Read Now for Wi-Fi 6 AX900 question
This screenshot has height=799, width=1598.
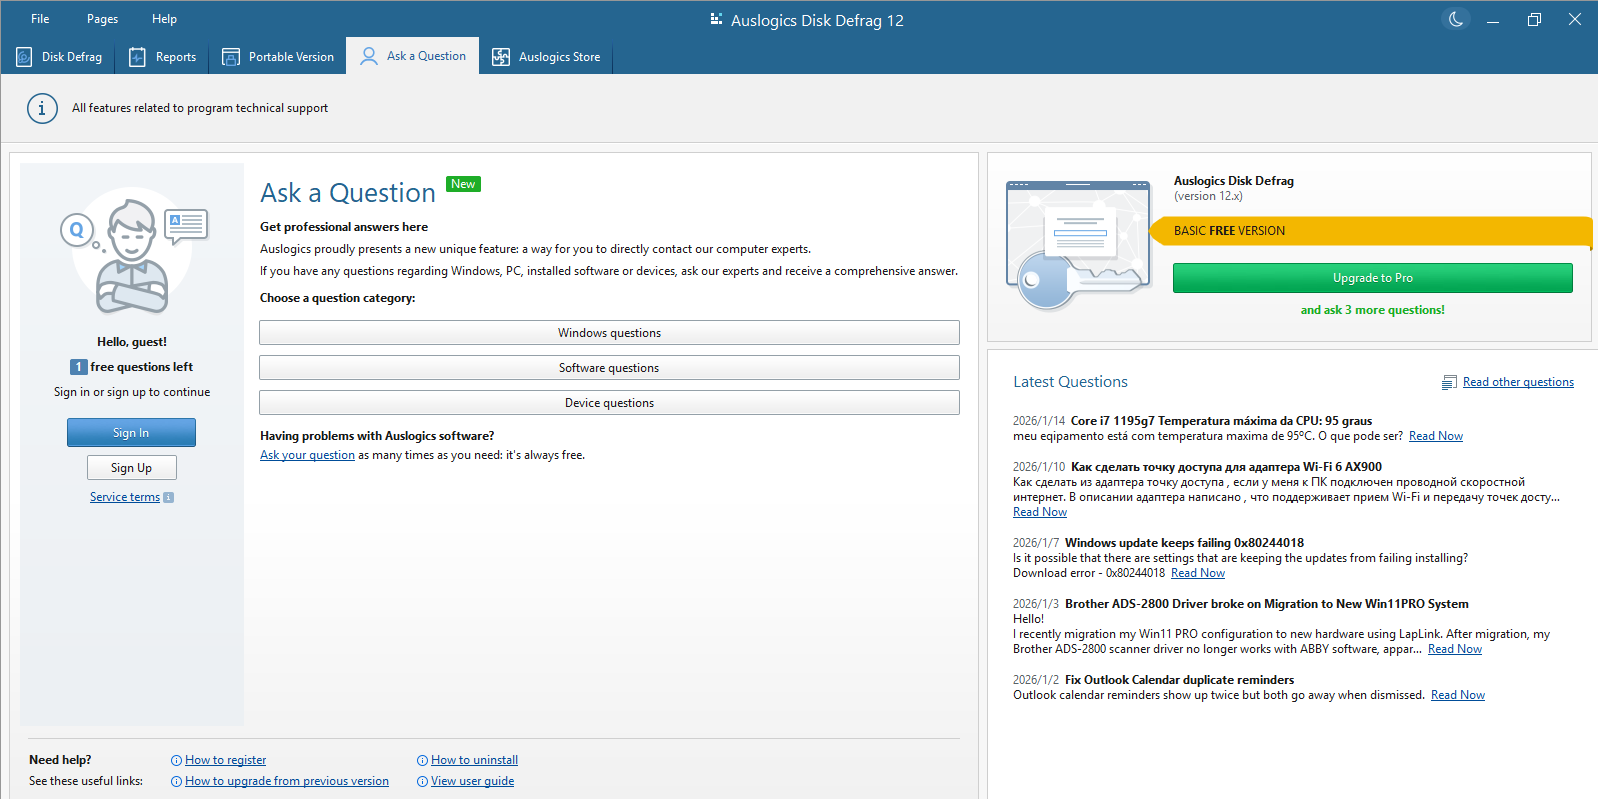point(1040,512)
